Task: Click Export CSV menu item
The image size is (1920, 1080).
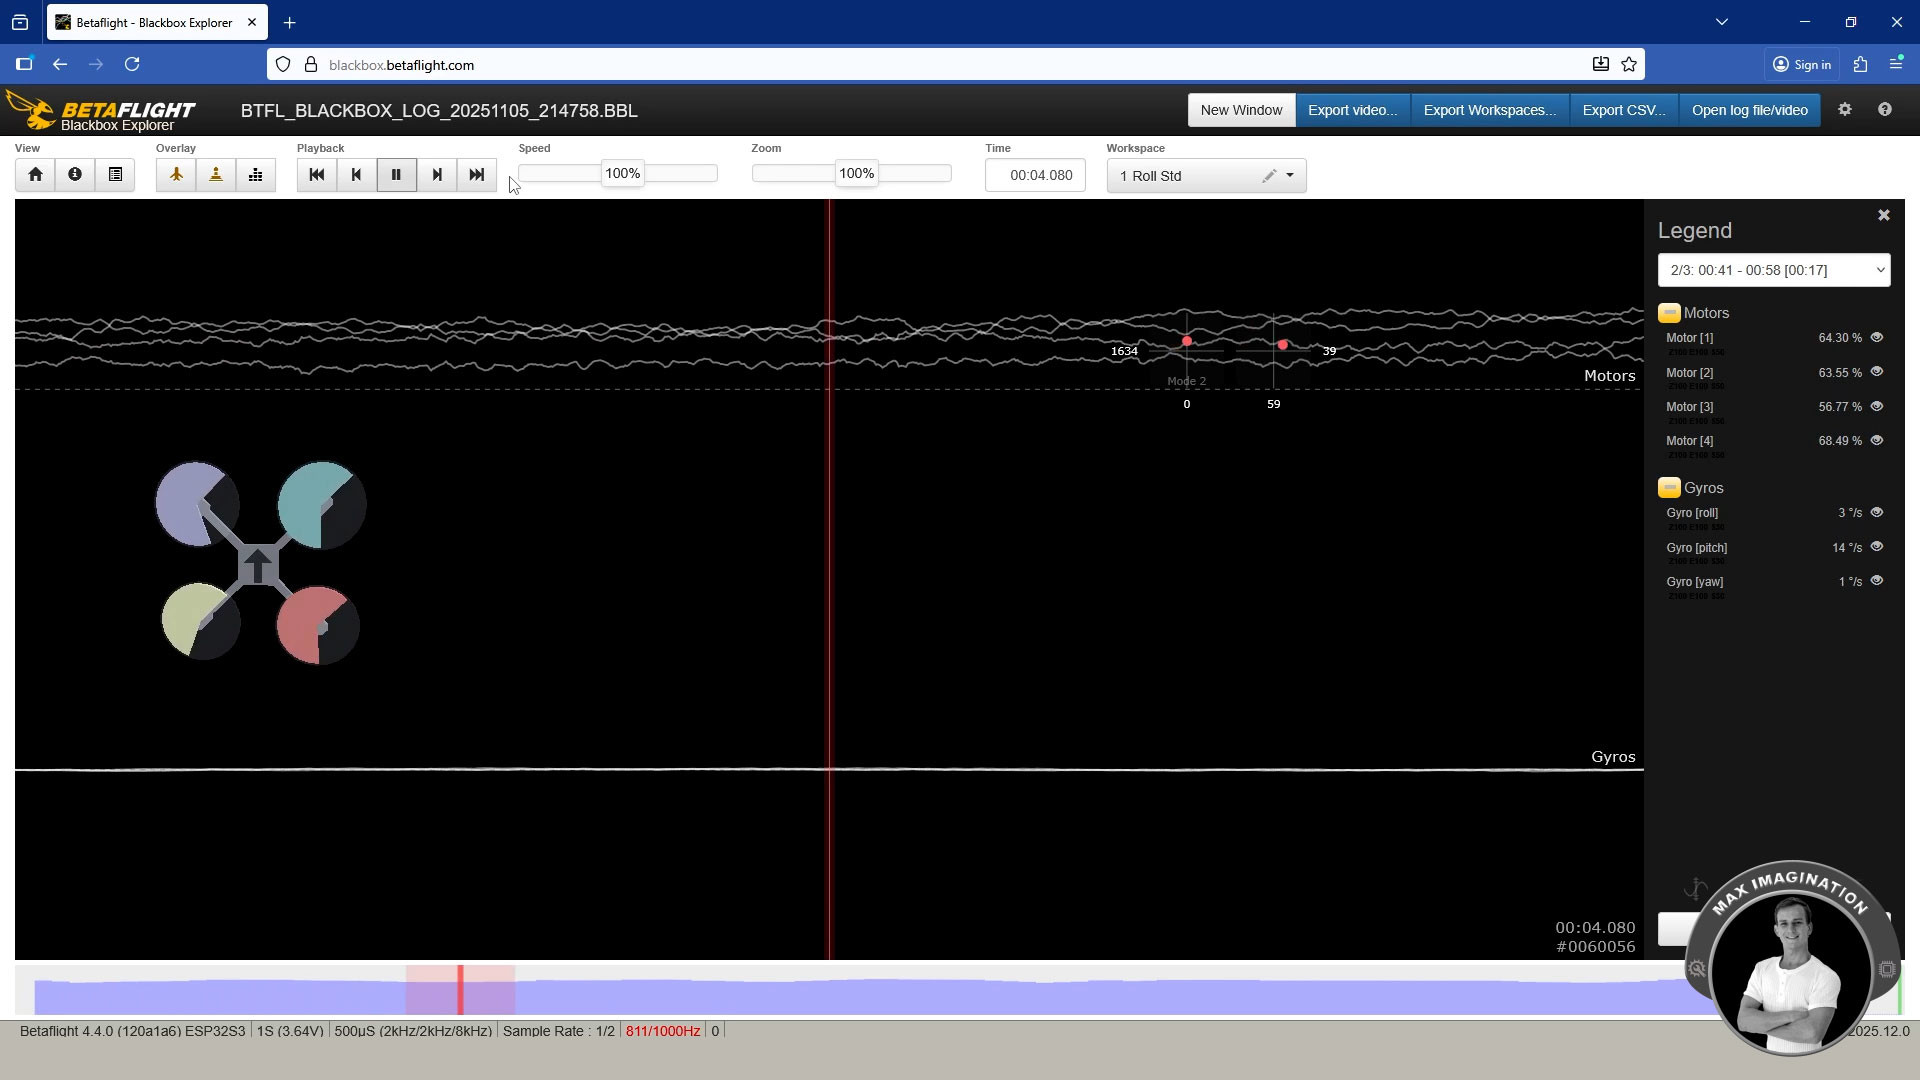Action: point(1622,110)
